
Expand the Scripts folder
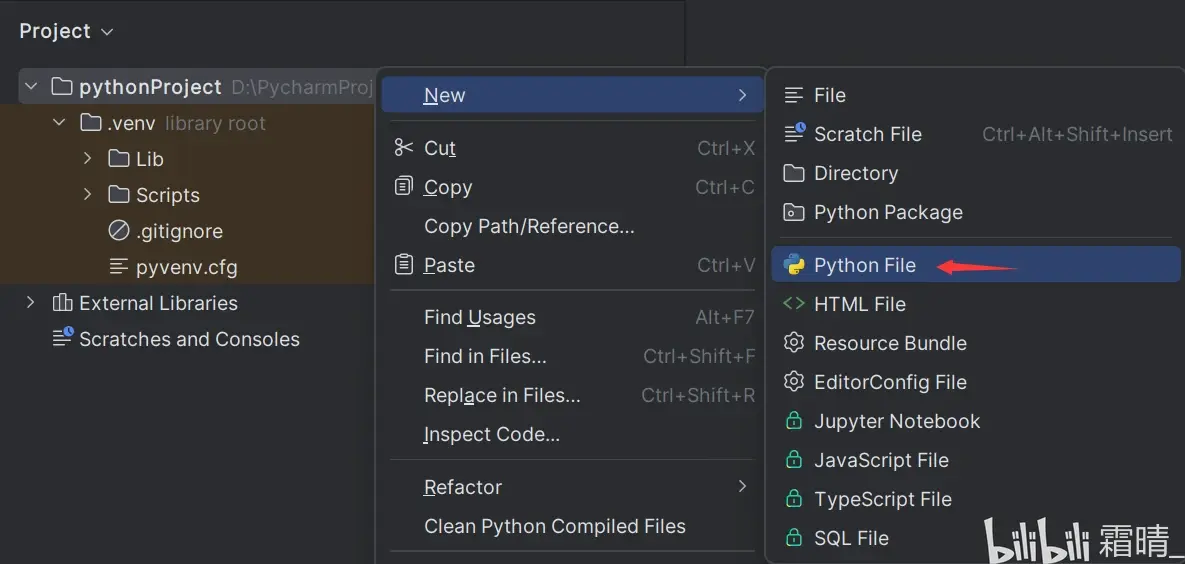coord(88,195)
